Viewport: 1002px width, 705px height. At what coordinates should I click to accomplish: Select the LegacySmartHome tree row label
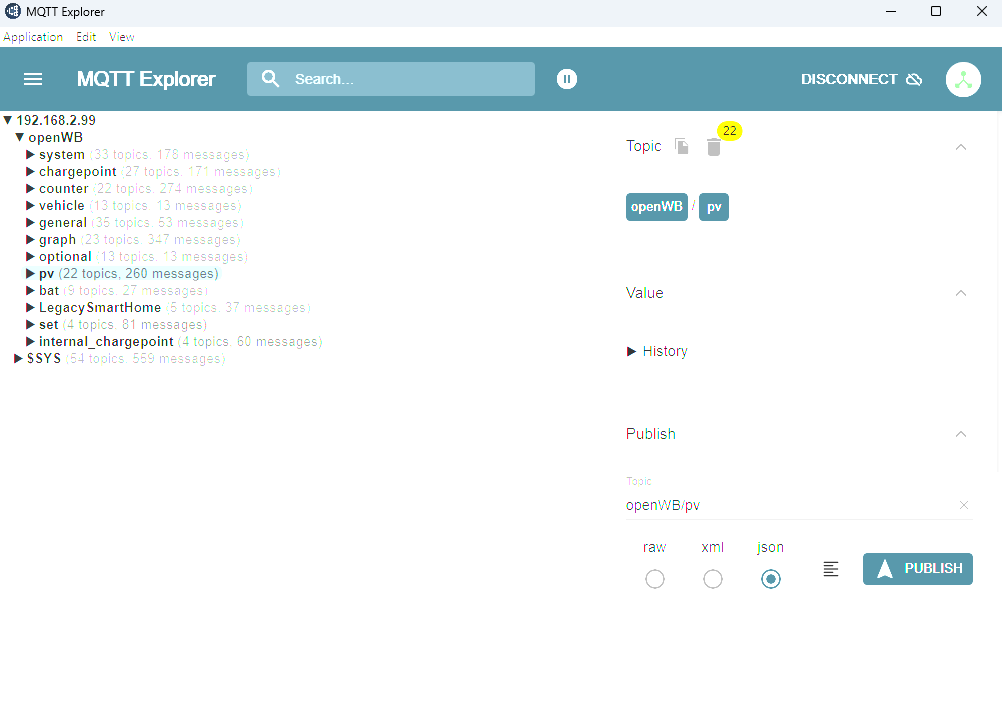[x=100, y=308]
